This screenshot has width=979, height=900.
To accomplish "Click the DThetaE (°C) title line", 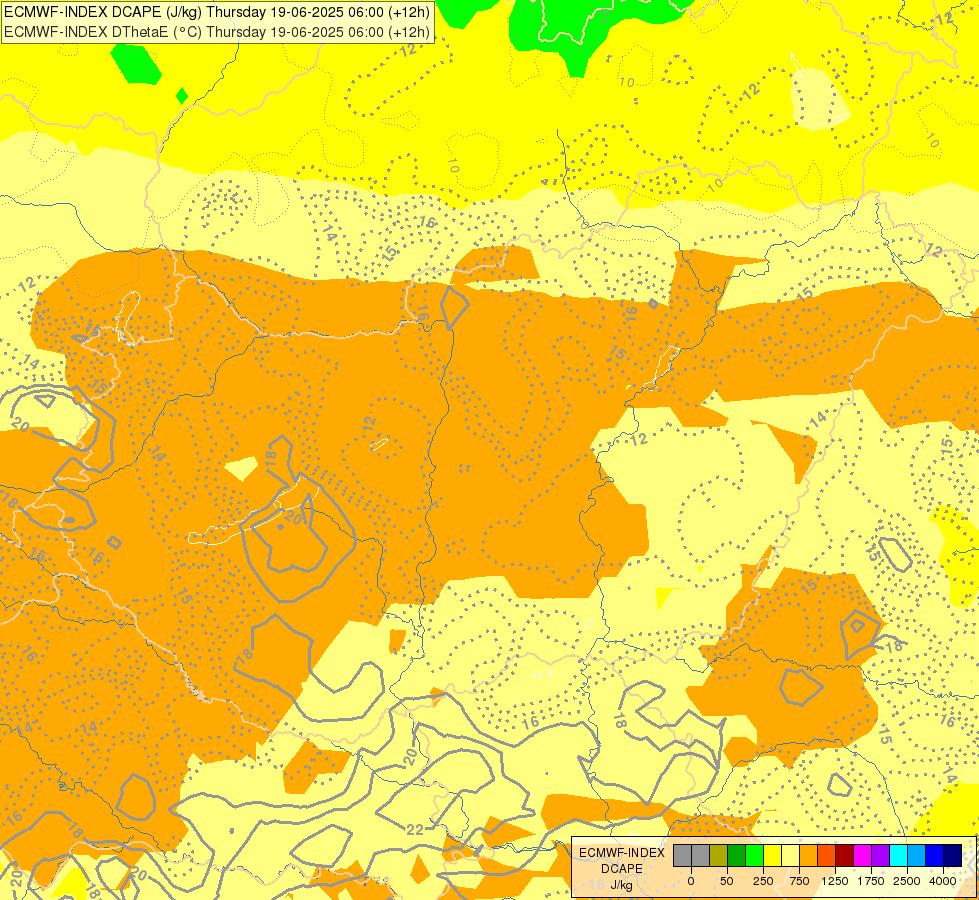I will click(x=217, y=32).
